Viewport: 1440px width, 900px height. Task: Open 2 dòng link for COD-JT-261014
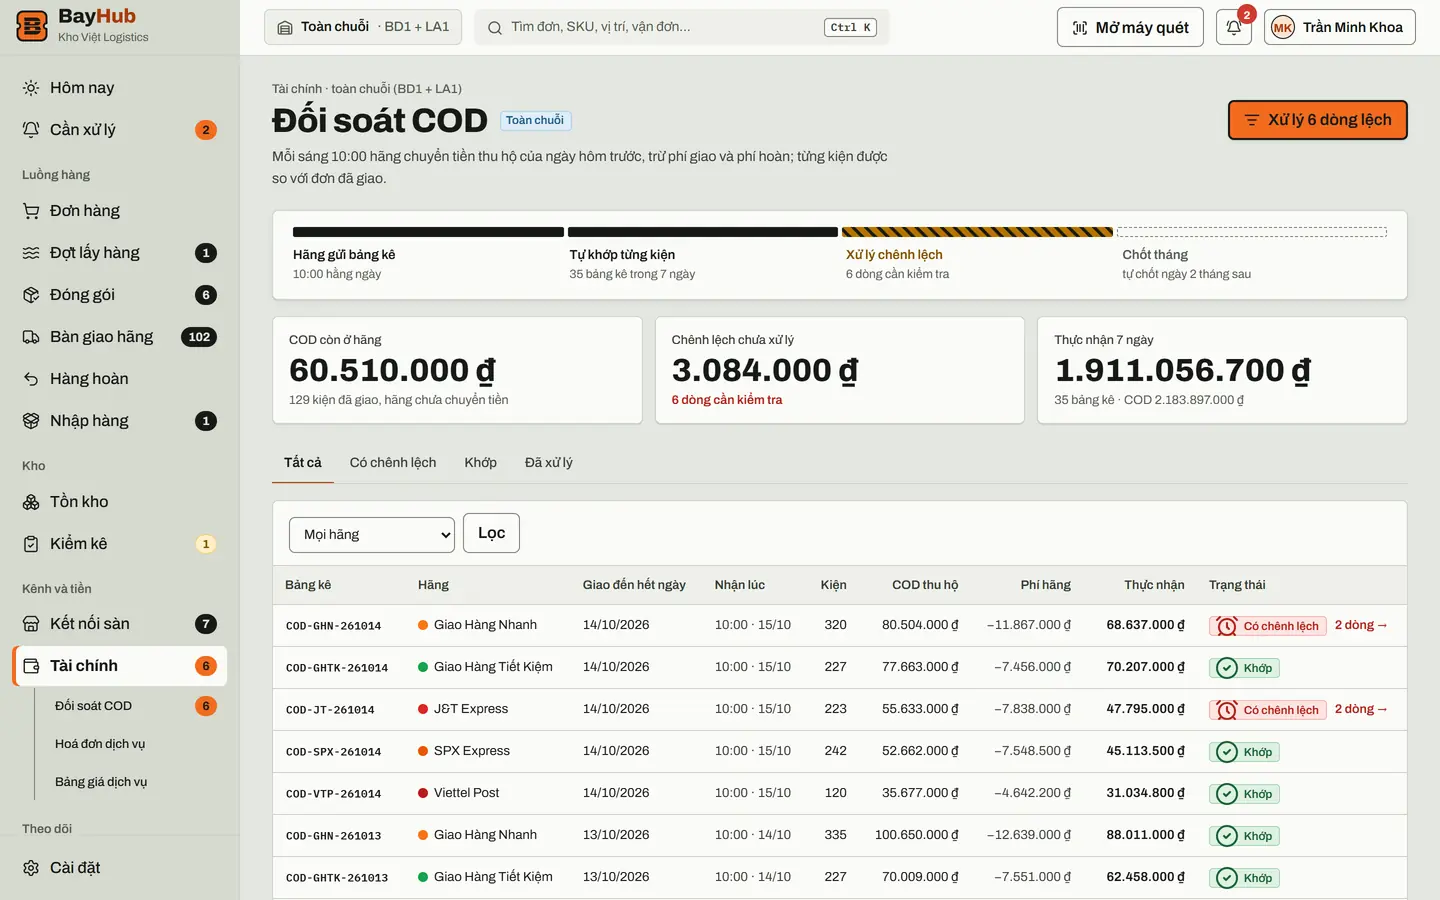tap(1361, 709)
